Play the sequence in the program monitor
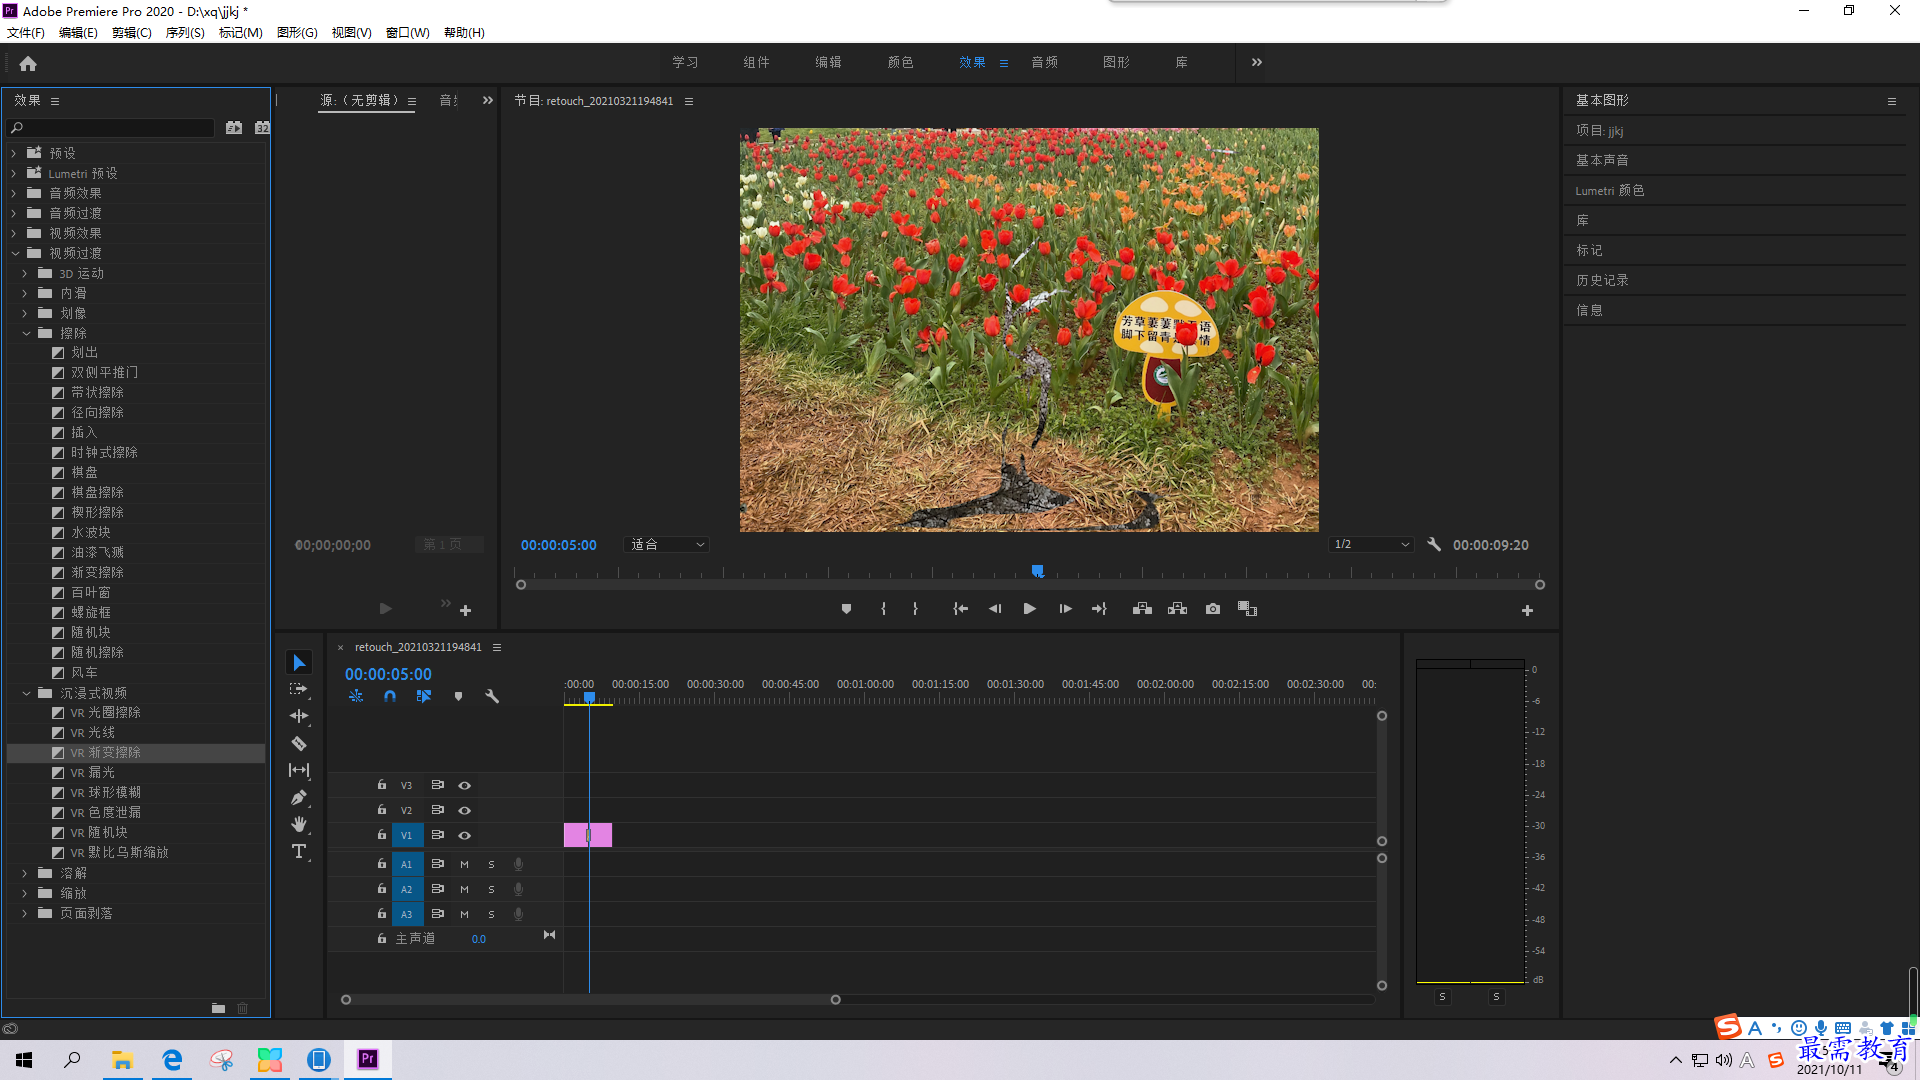Image resolution: width=1920 pixels, height=1080 pixels. (1029, 608)
